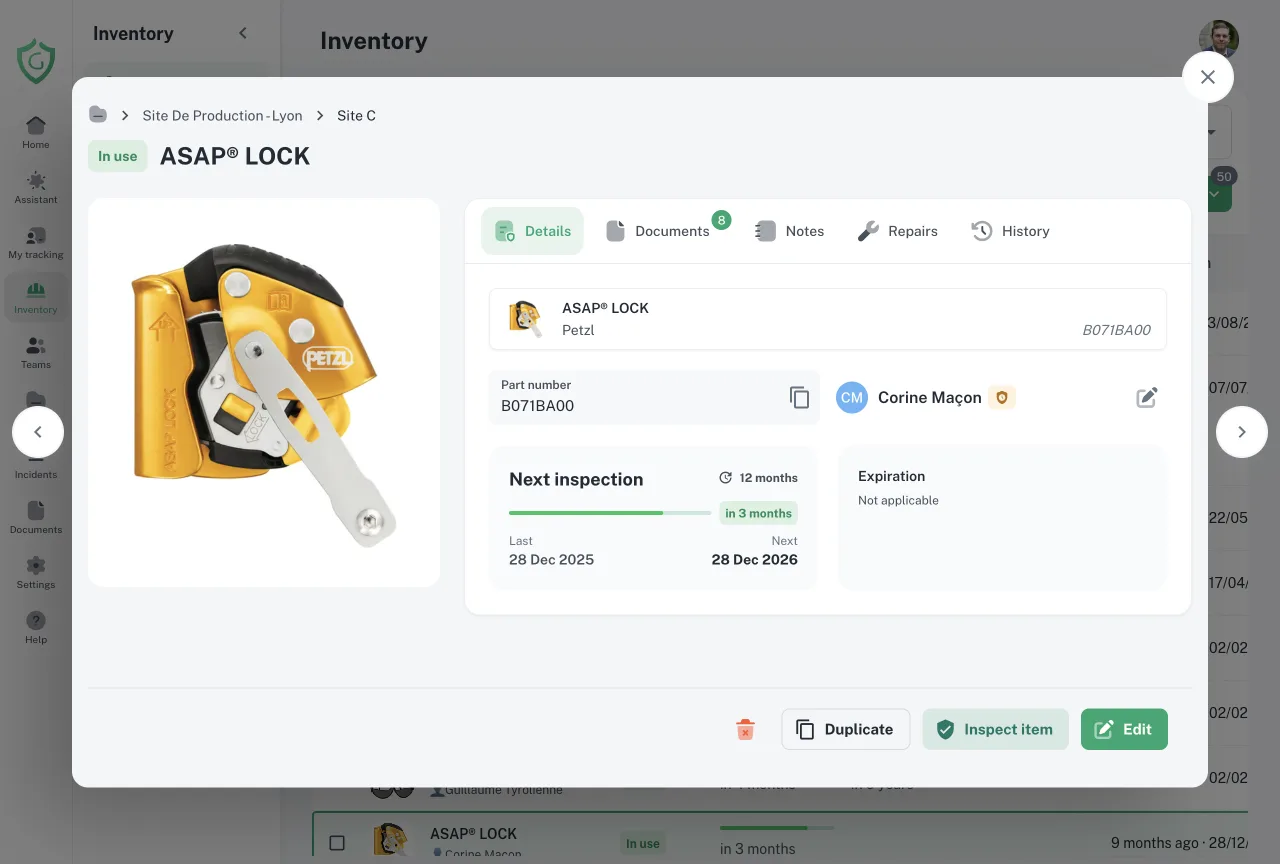
Task: Close the ASAP LOCK detail dialog
Action: tap(1208, 77)
